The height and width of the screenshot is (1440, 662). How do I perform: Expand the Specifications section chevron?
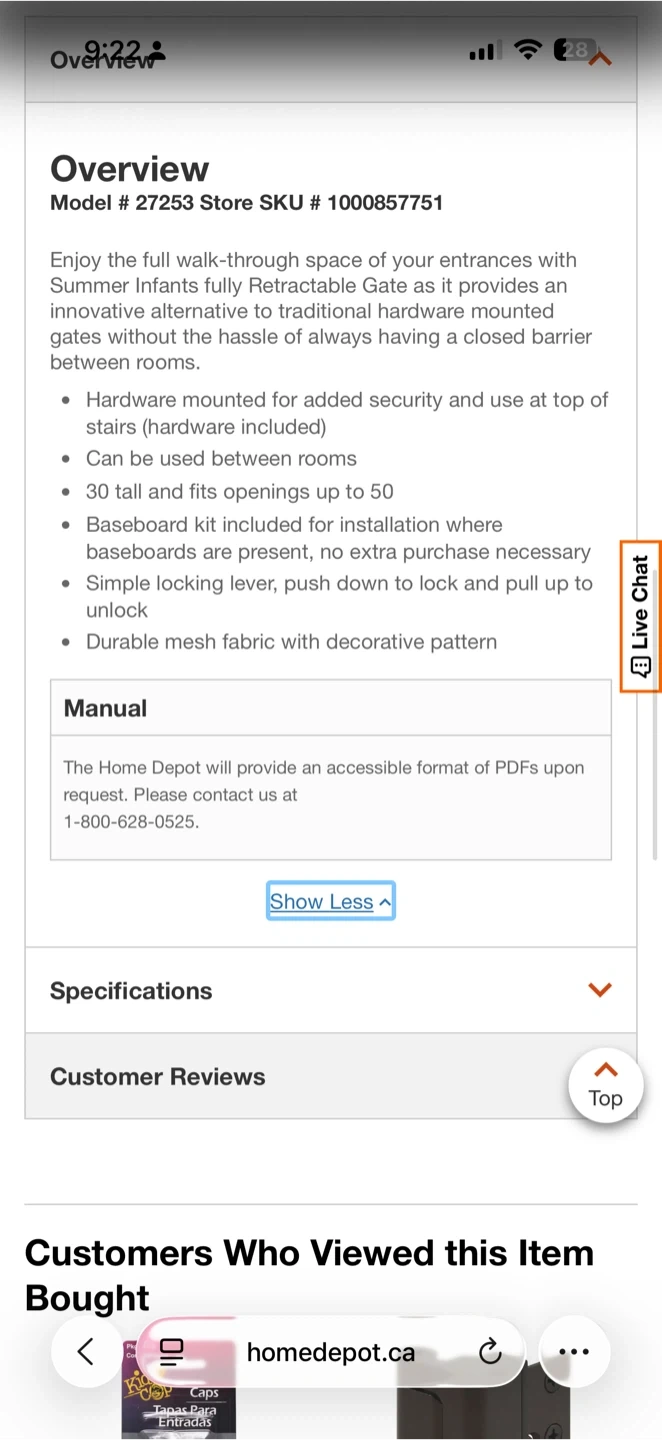point(599,990)
